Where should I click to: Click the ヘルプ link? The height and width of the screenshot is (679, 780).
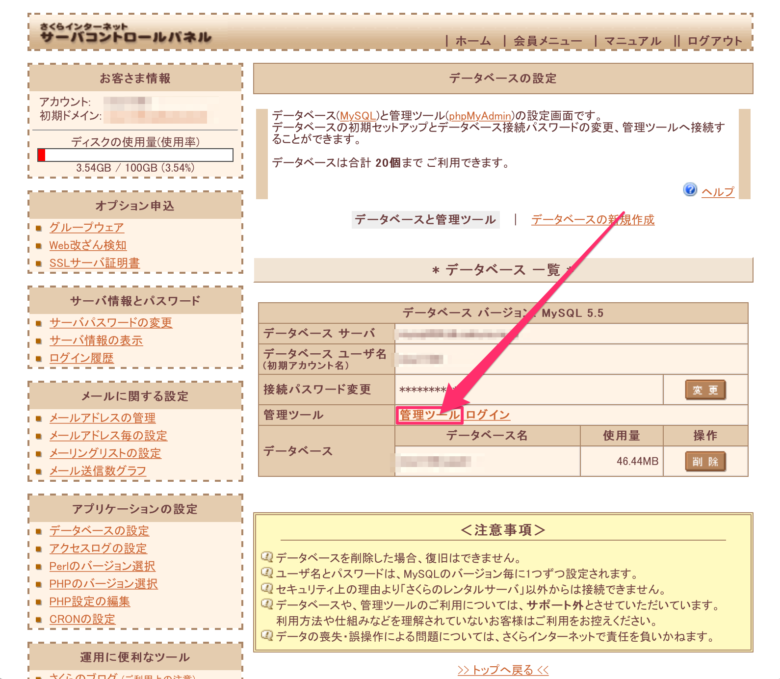[717, 192]
